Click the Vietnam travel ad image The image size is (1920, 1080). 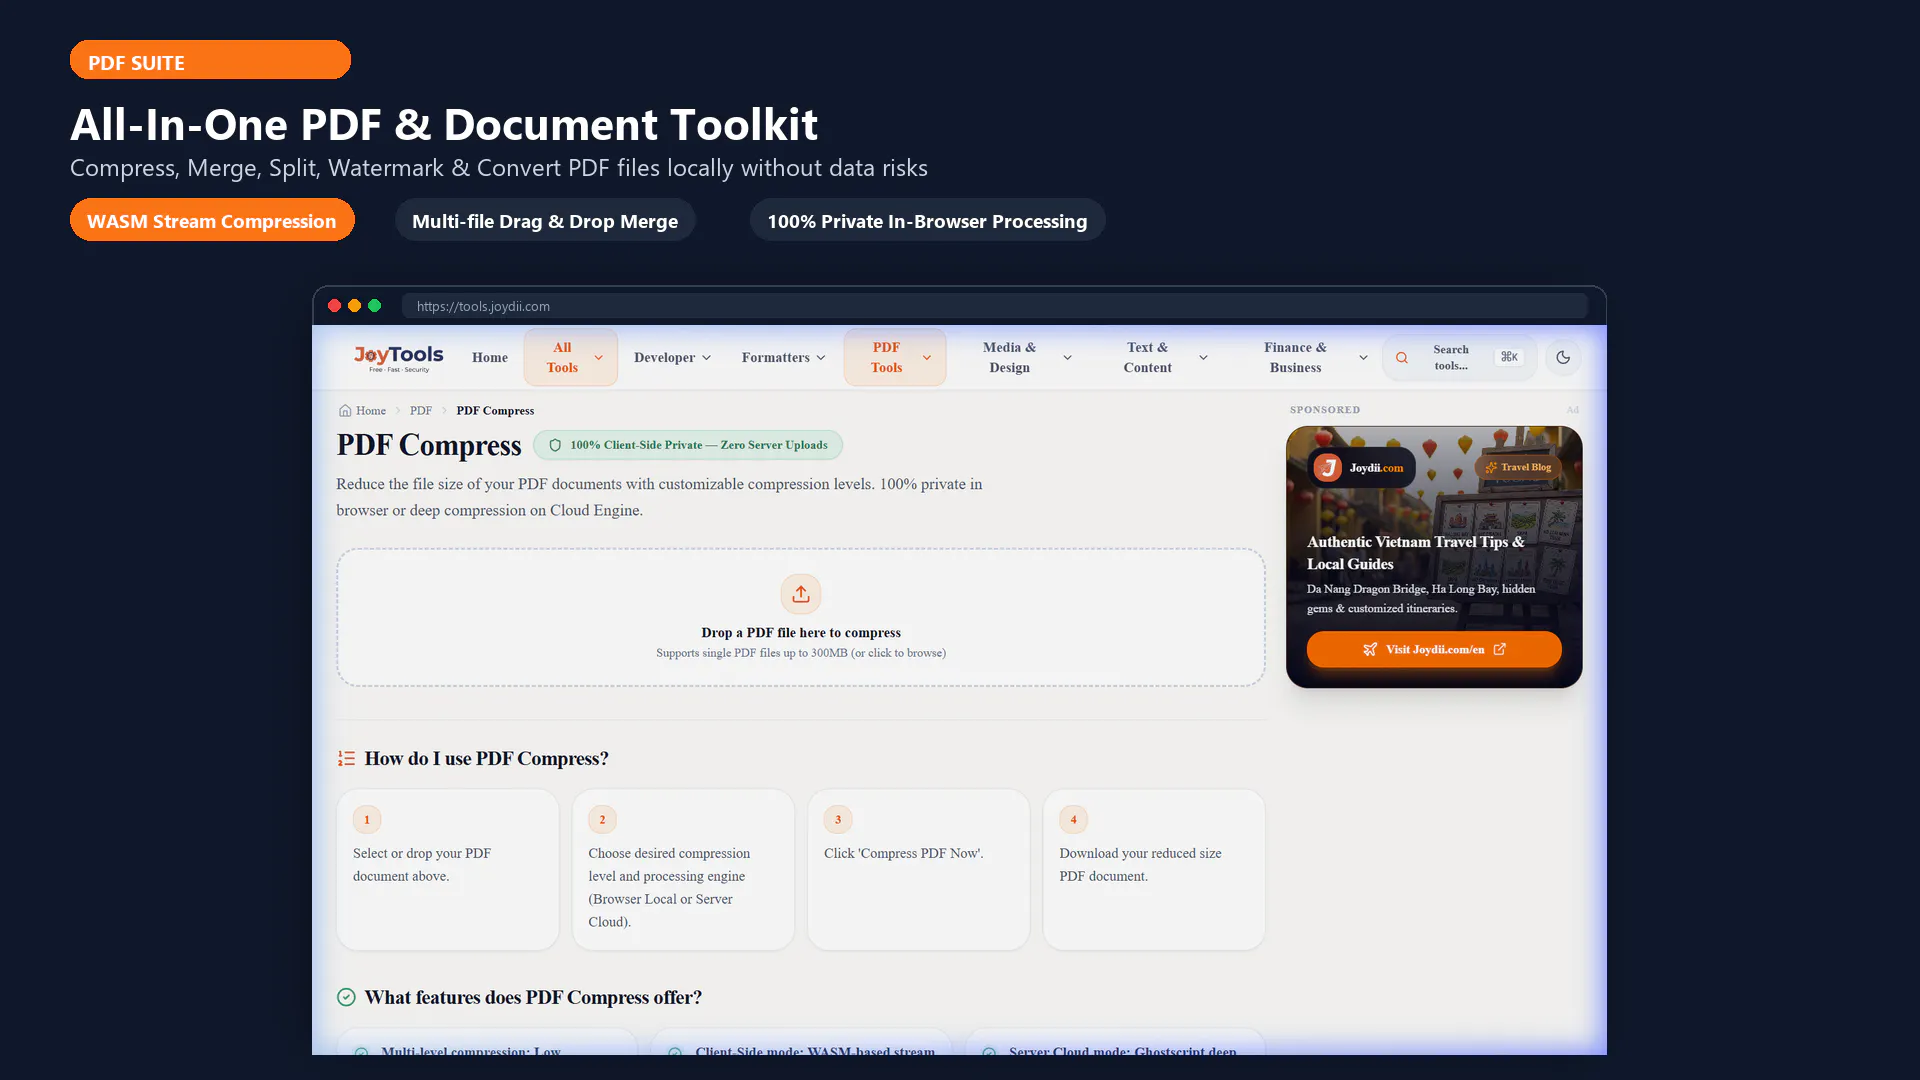coord(1434,557)
